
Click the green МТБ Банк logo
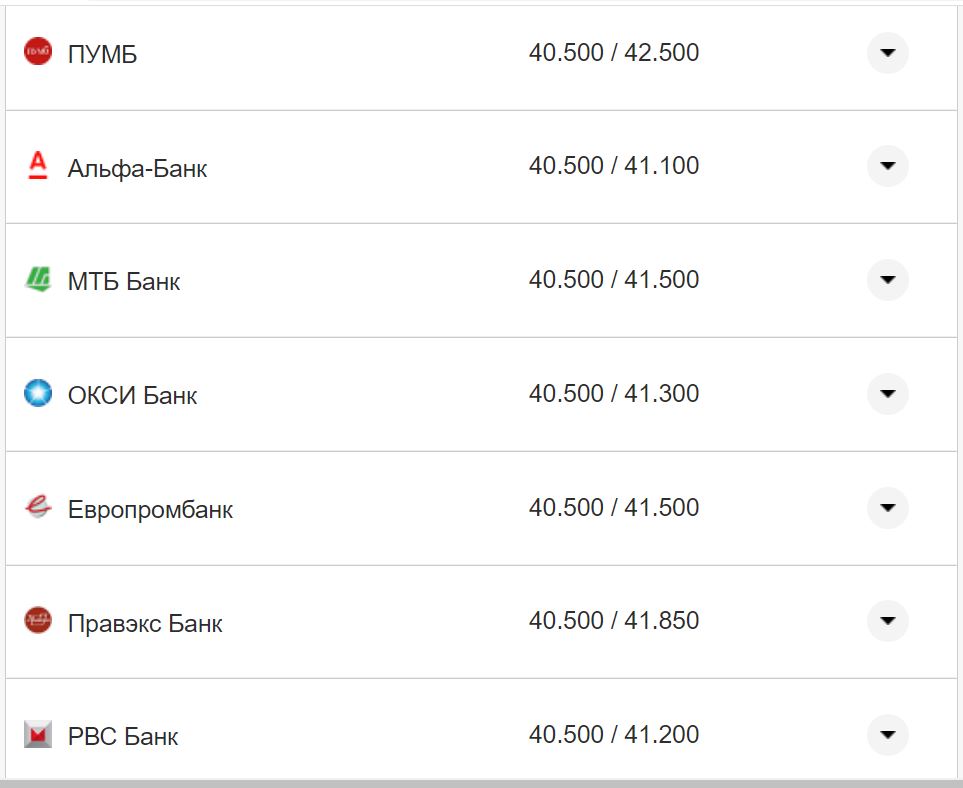coord(38,279)
